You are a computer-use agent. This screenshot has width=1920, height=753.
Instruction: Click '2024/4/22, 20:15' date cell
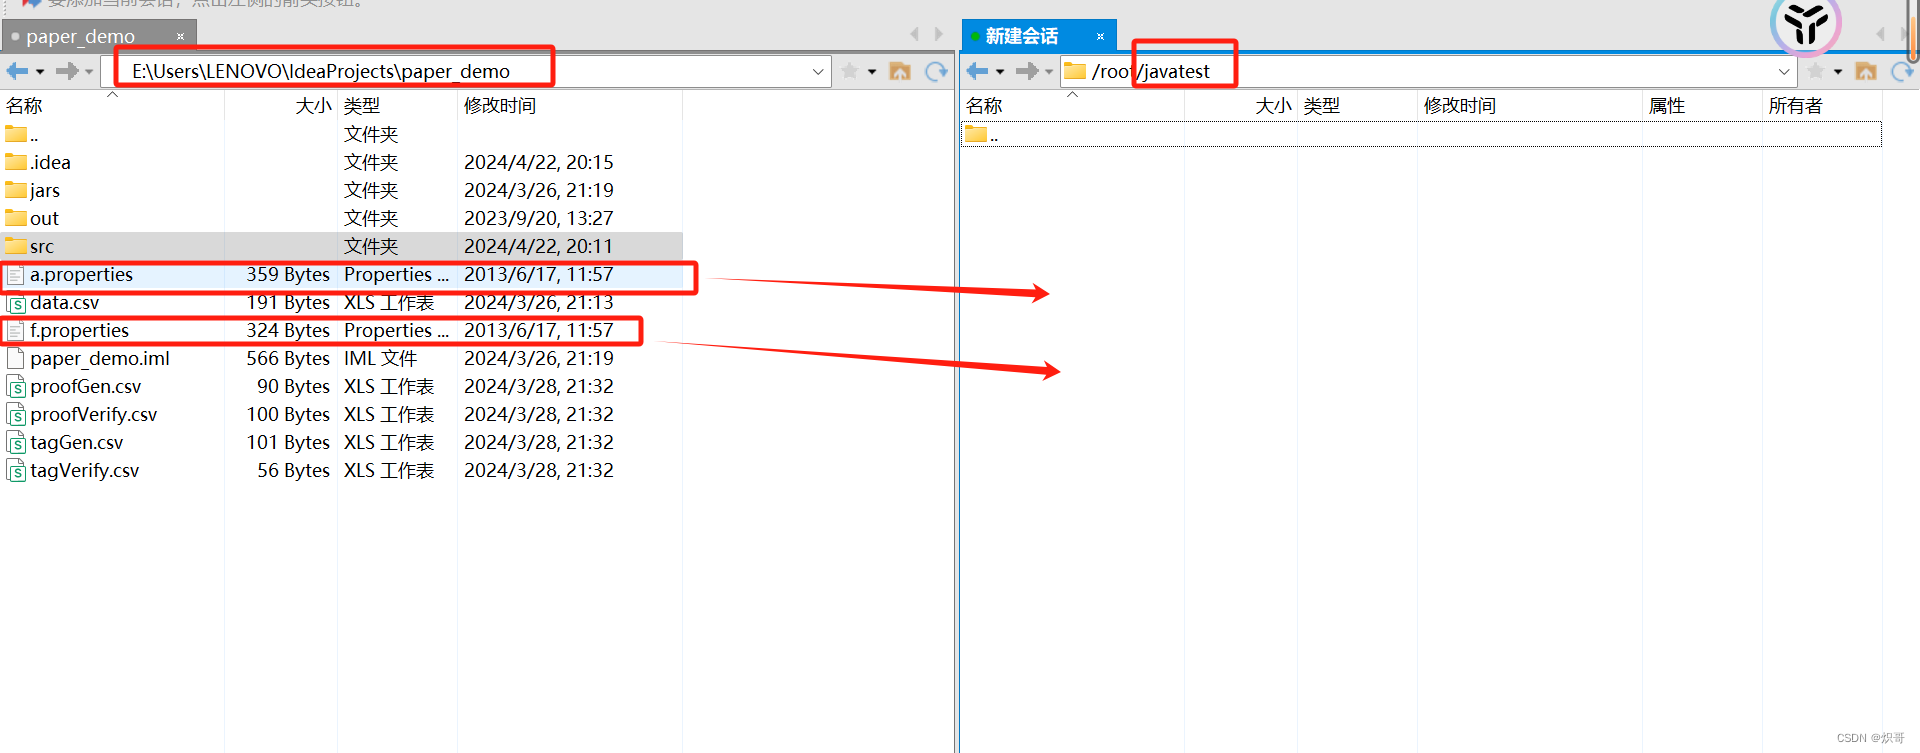coord(539,162)
